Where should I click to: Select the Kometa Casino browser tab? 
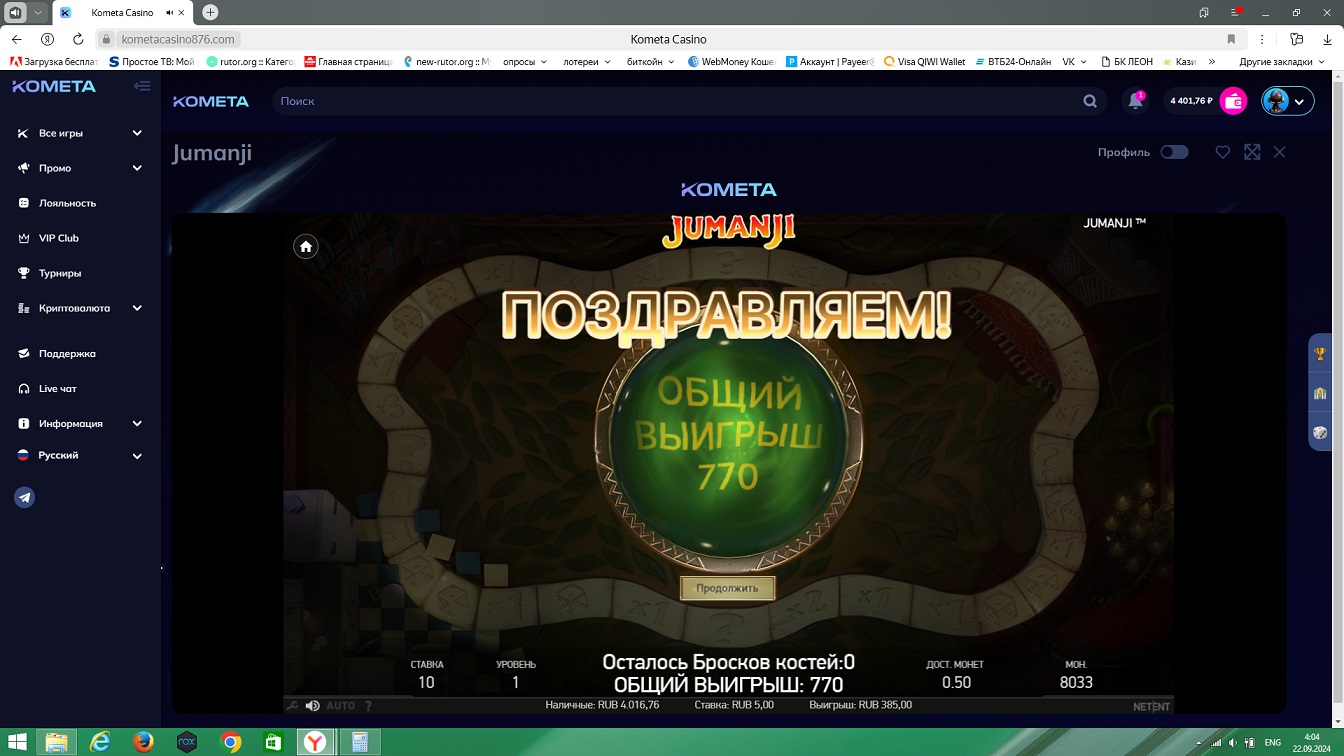coord(122,13)
